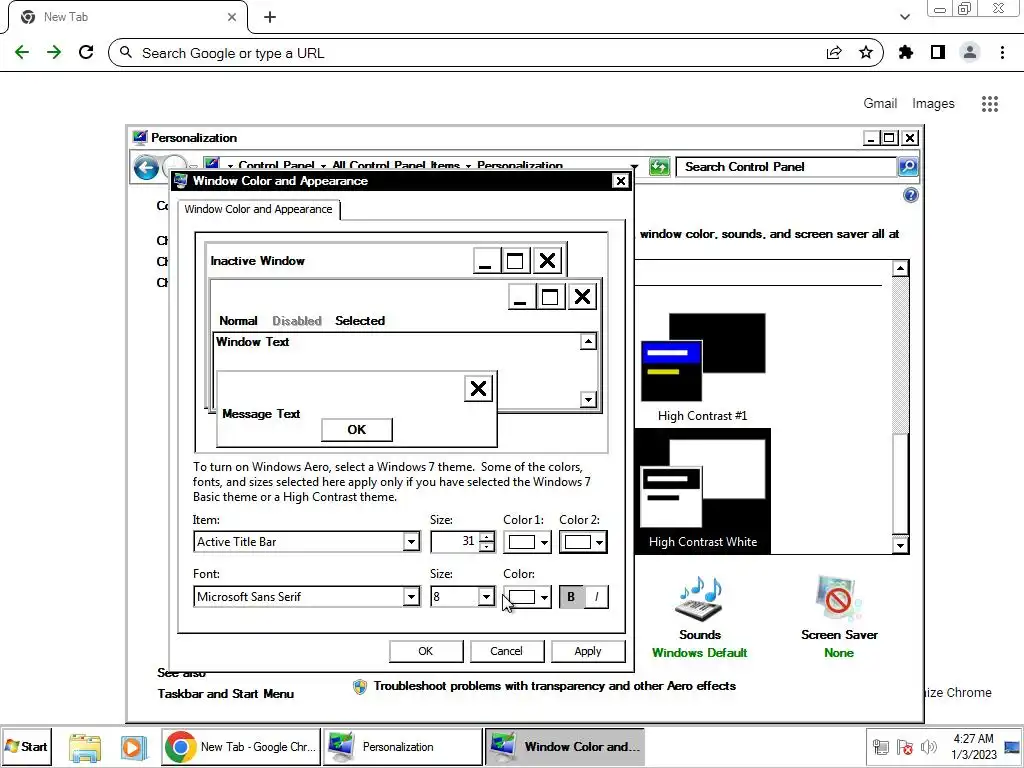Go back in Chrome history
This screenshot has height=768, width=1024.
(22, 52)
